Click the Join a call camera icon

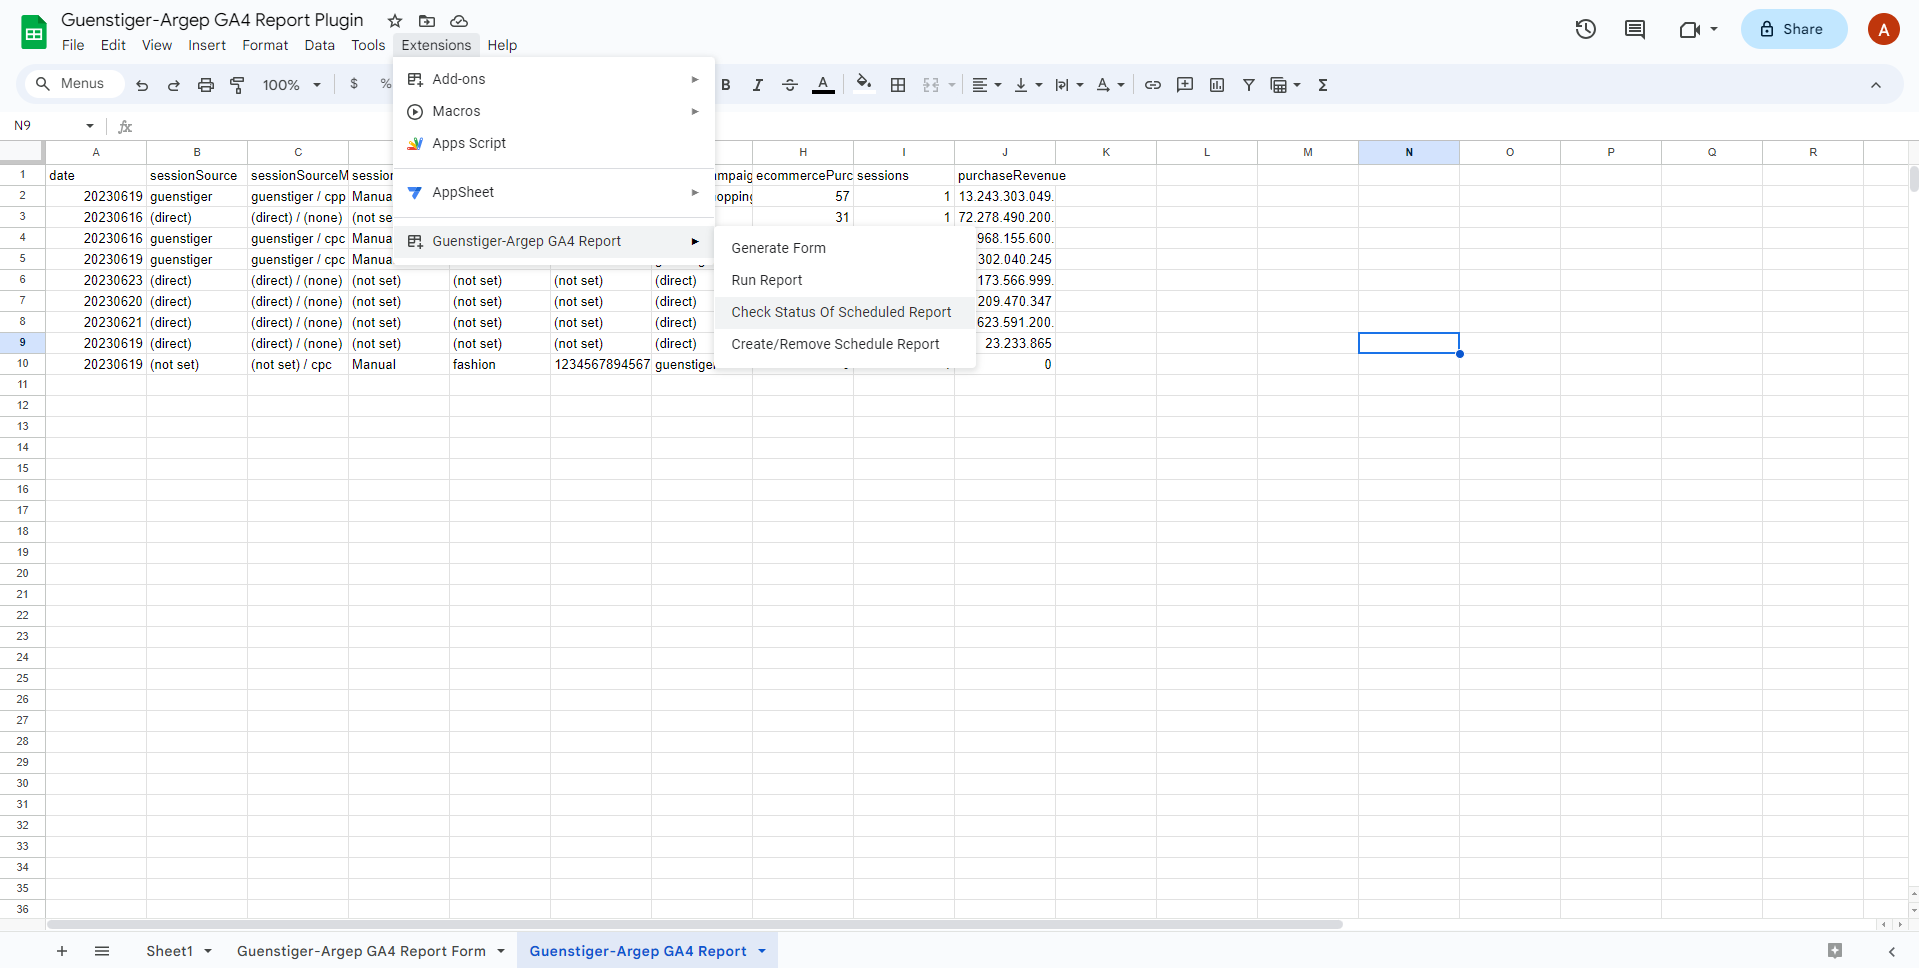tap(1690, 29)
